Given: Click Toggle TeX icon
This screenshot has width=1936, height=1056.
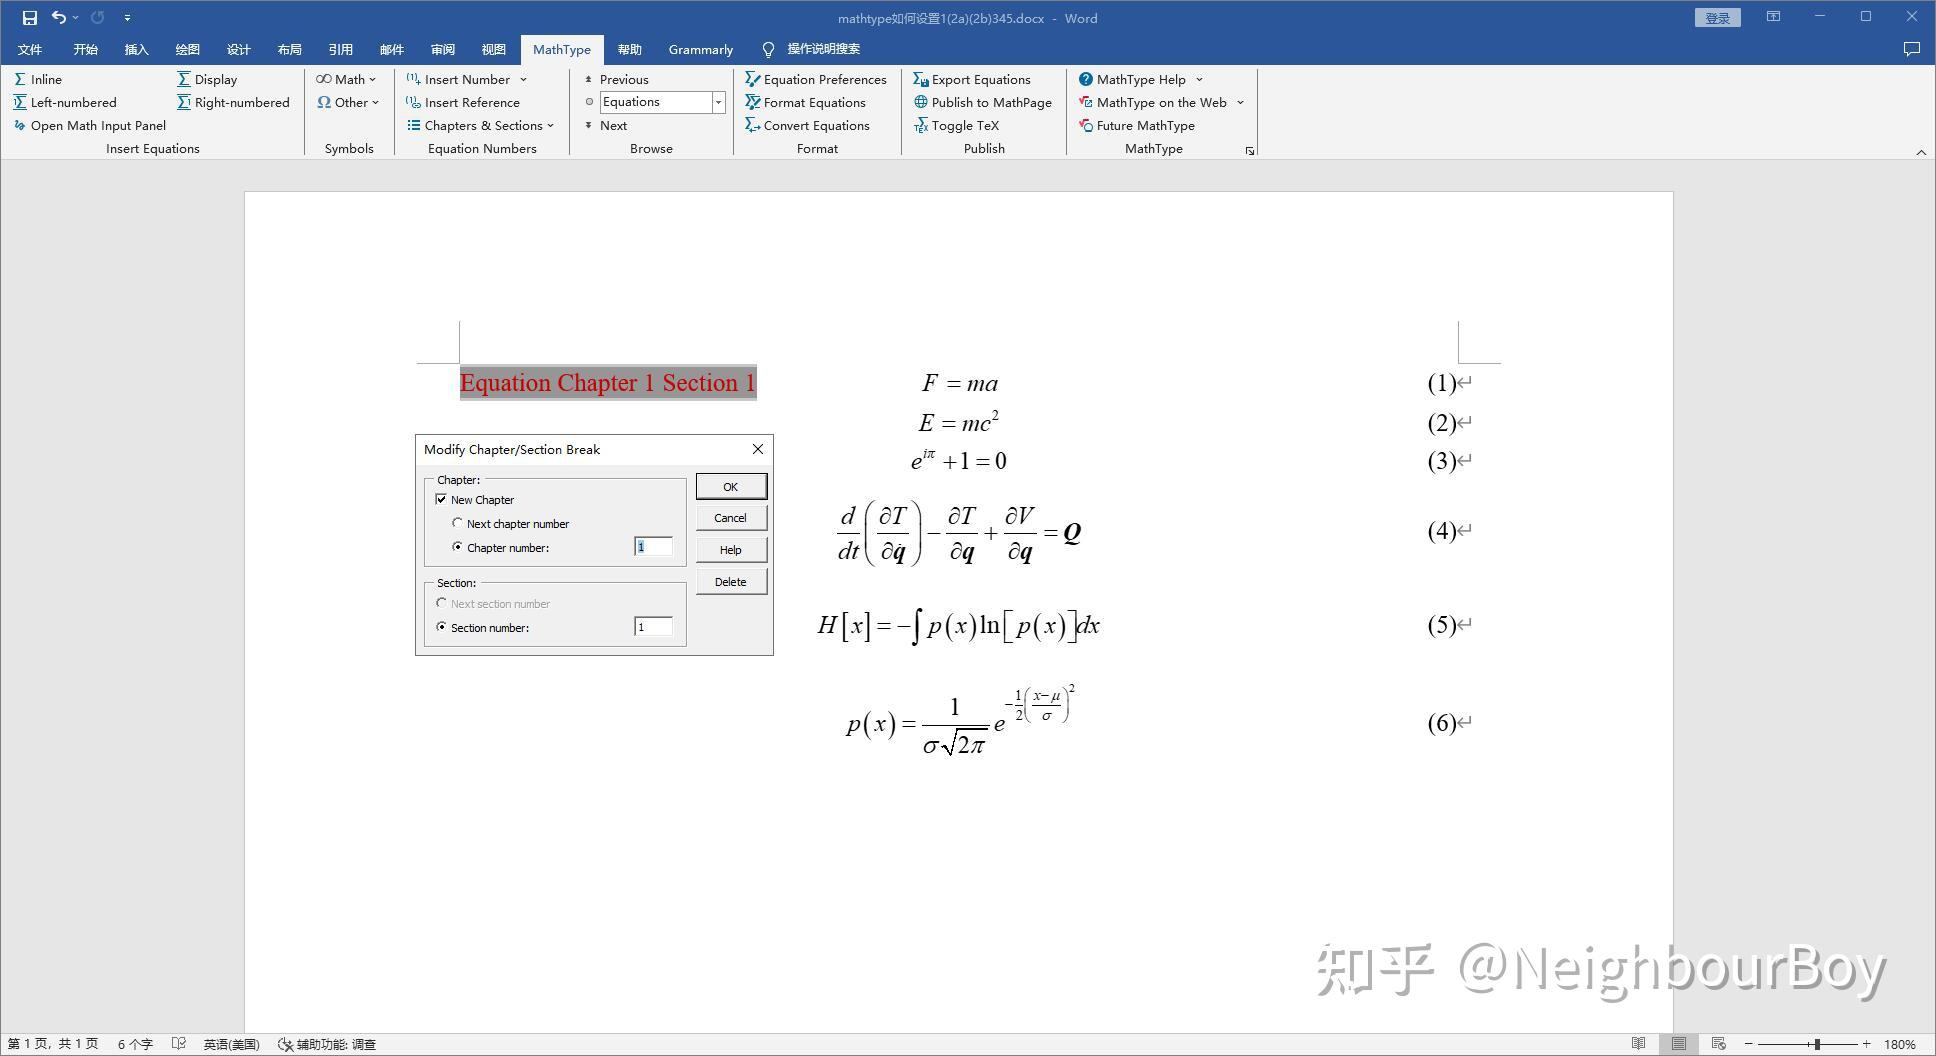Looking at the screenshot, I should pyautogui.click(x=921, y=125).
